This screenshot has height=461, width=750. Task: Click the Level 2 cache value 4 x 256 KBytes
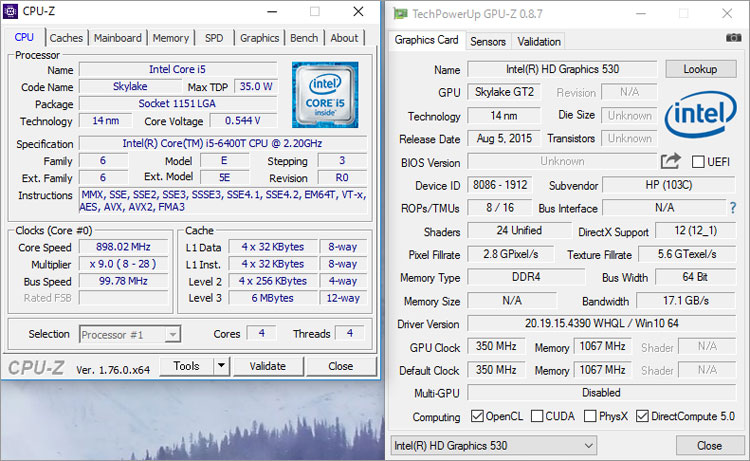click(x=273, y=281)
